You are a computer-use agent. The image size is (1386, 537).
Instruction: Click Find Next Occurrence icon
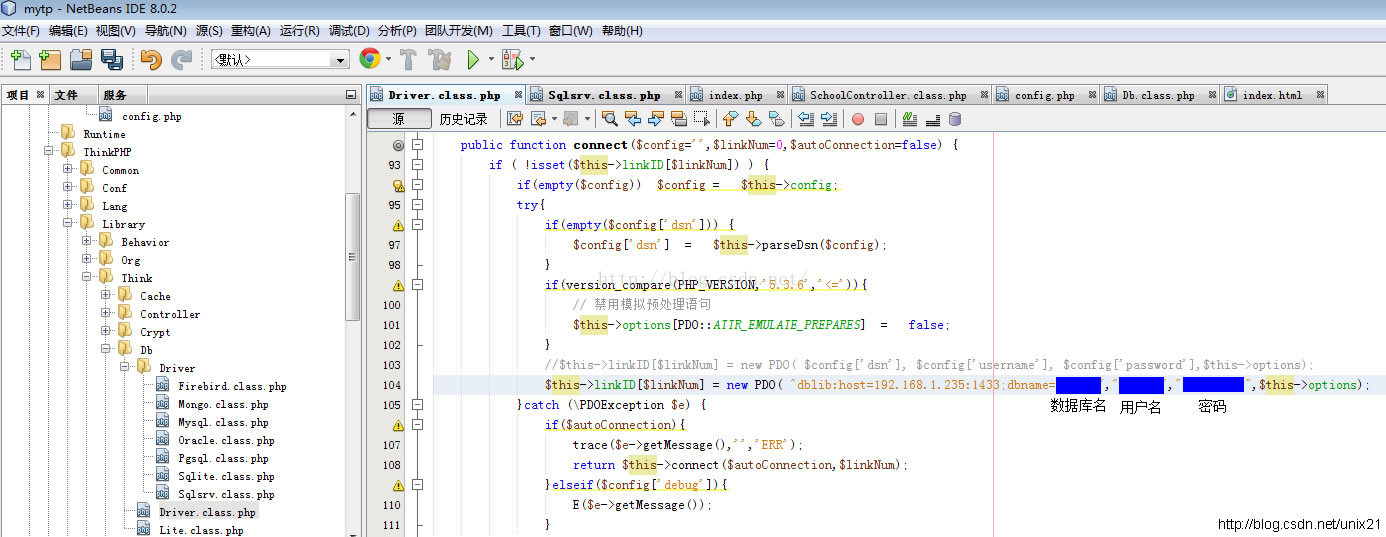point(655,119)
